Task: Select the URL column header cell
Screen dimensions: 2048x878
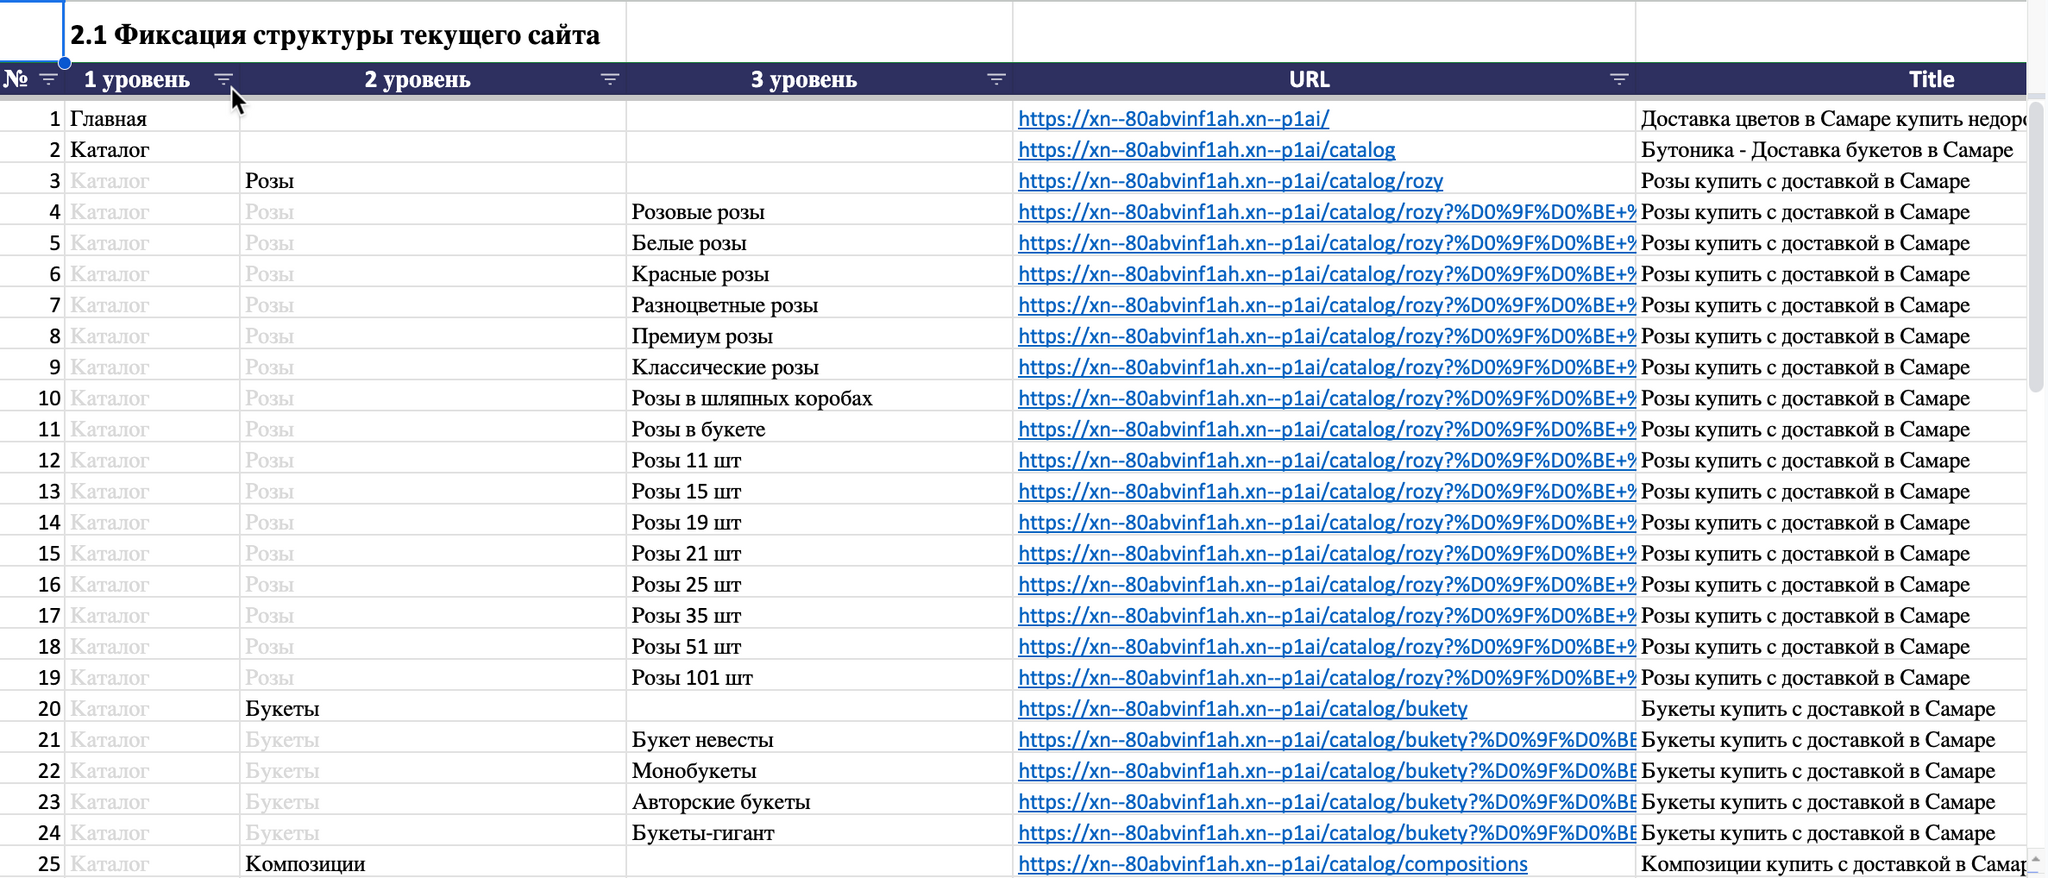Action: point(1324,80)
